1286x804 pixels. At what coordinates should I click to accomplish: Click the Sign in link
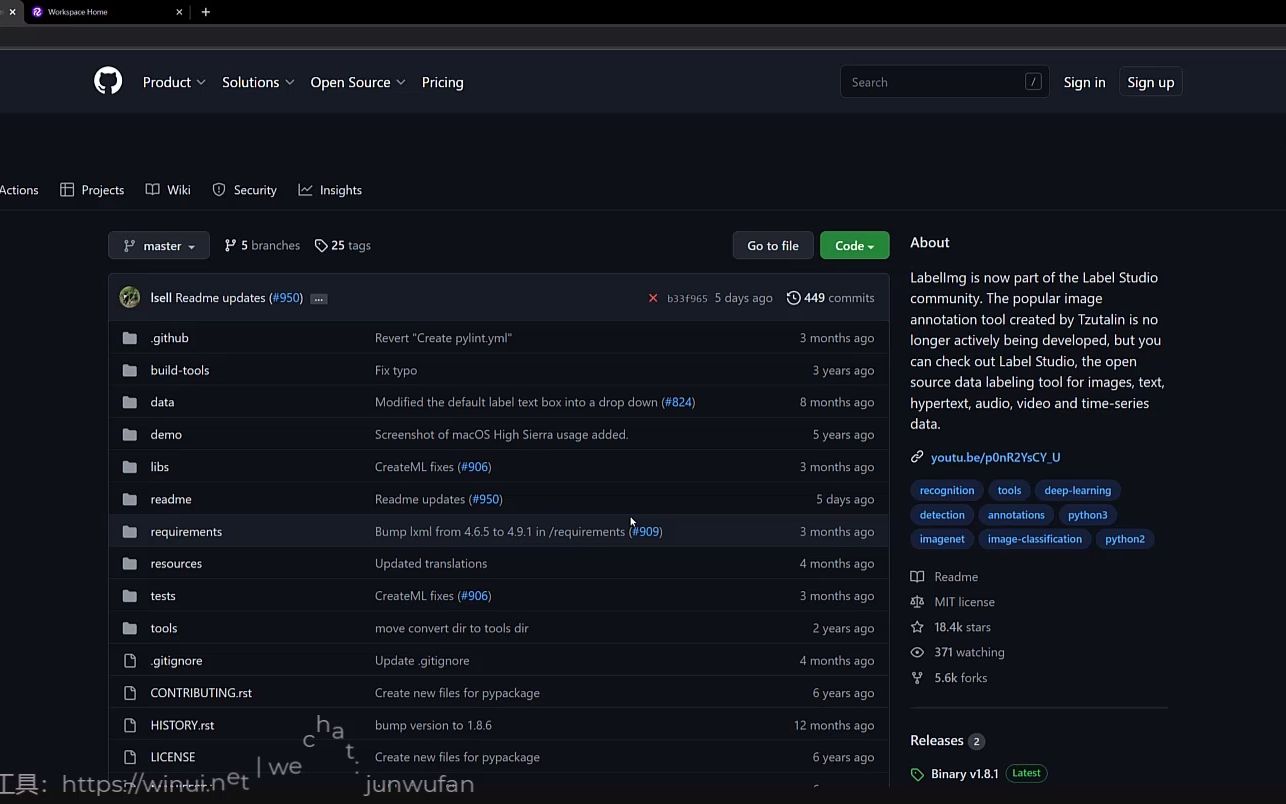pyautogui.click(x=1084, y=82)
